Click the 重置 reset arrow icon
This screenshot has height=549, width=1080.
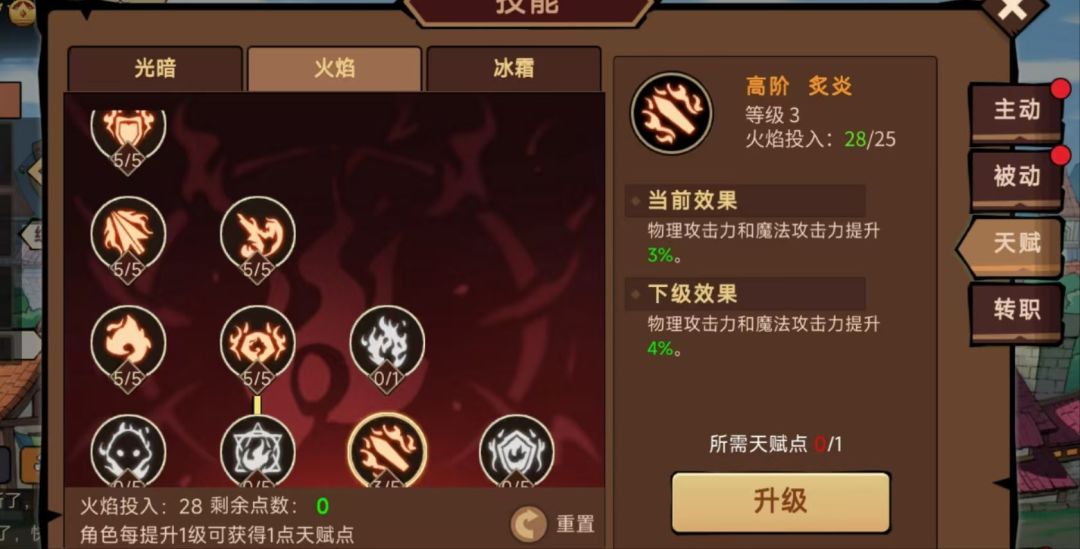click(x=528, y=524)
